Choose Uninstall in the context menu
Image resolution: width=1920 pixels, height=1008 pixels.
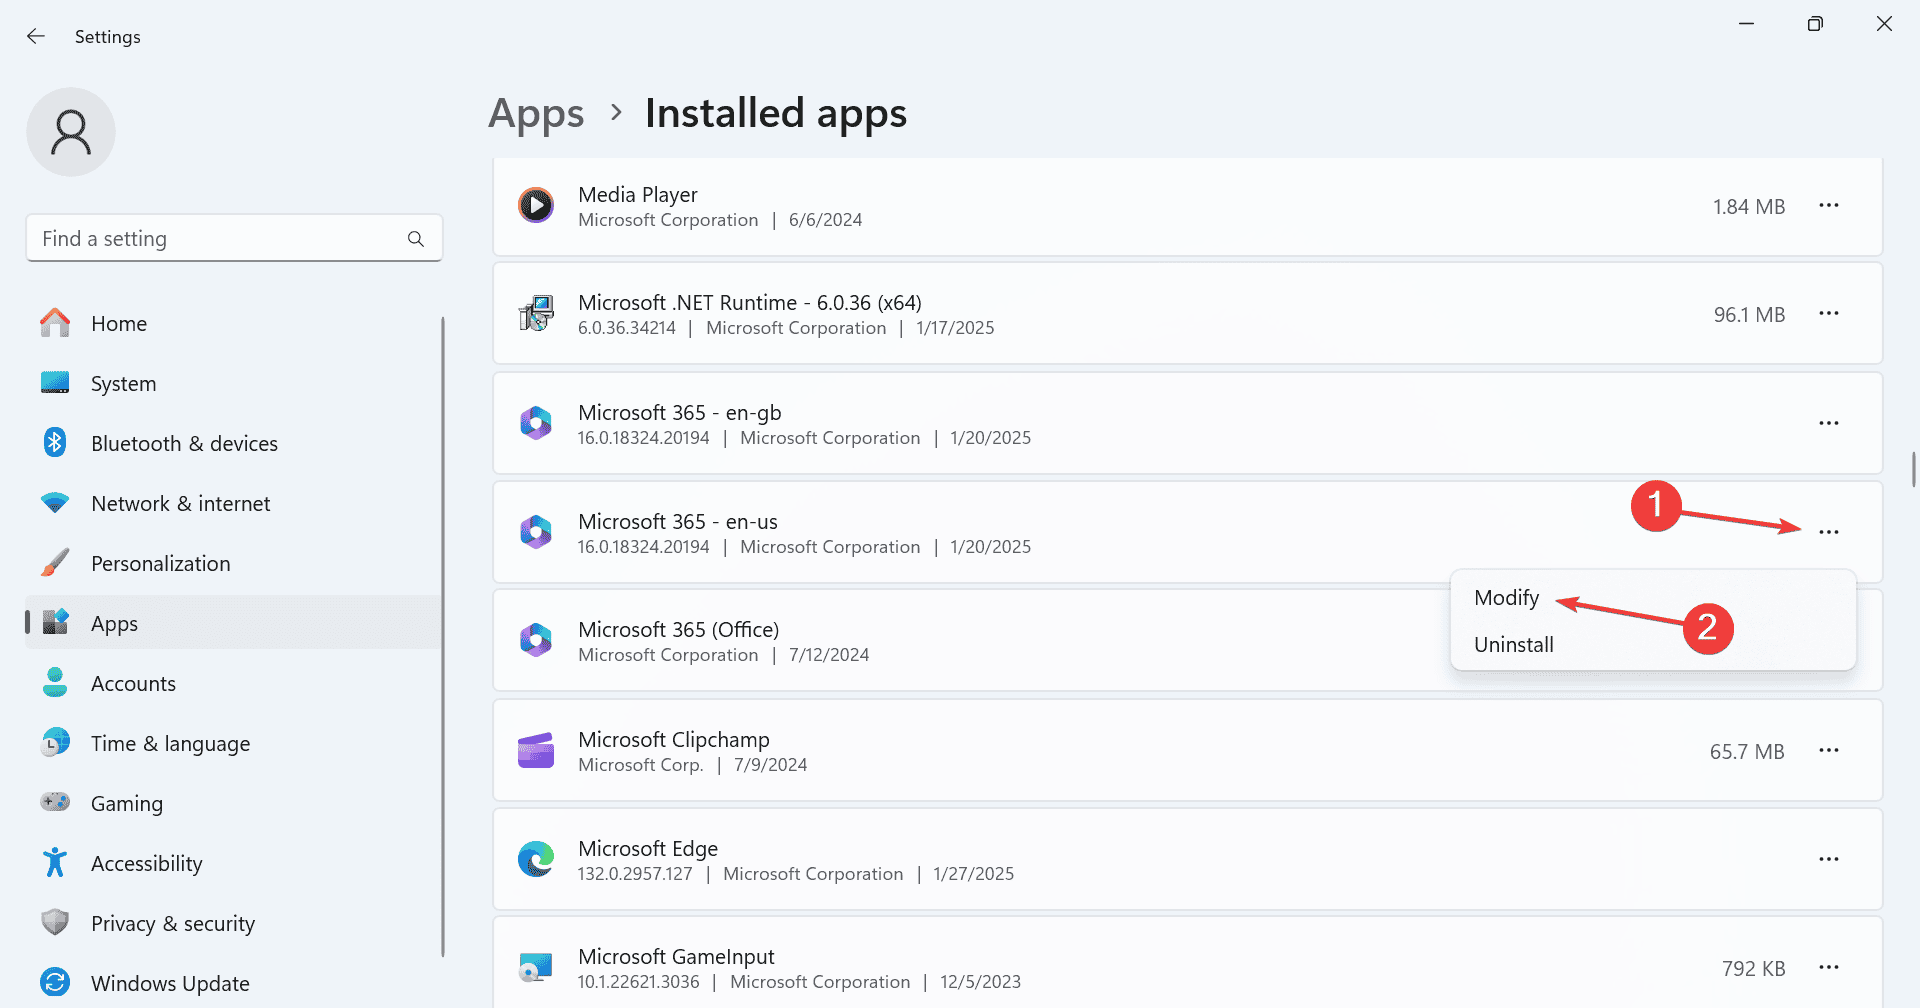(1513, 645)
